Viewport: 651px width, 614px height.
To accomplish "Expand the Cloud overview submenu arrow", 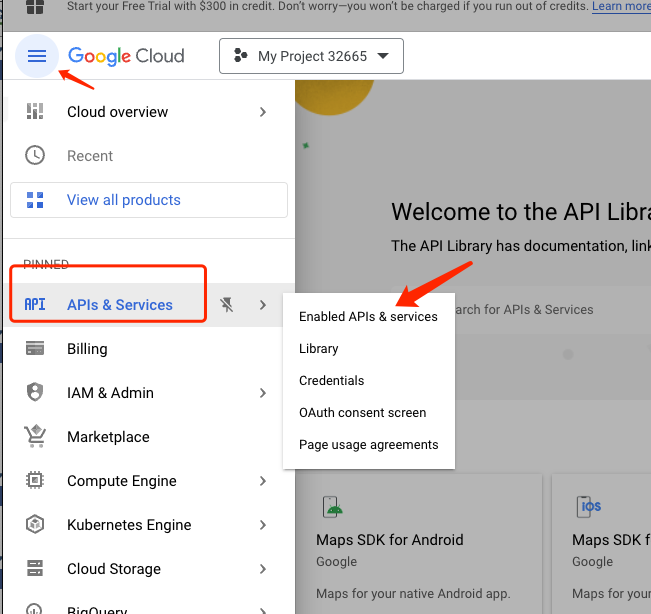I will tap(263, 112).
